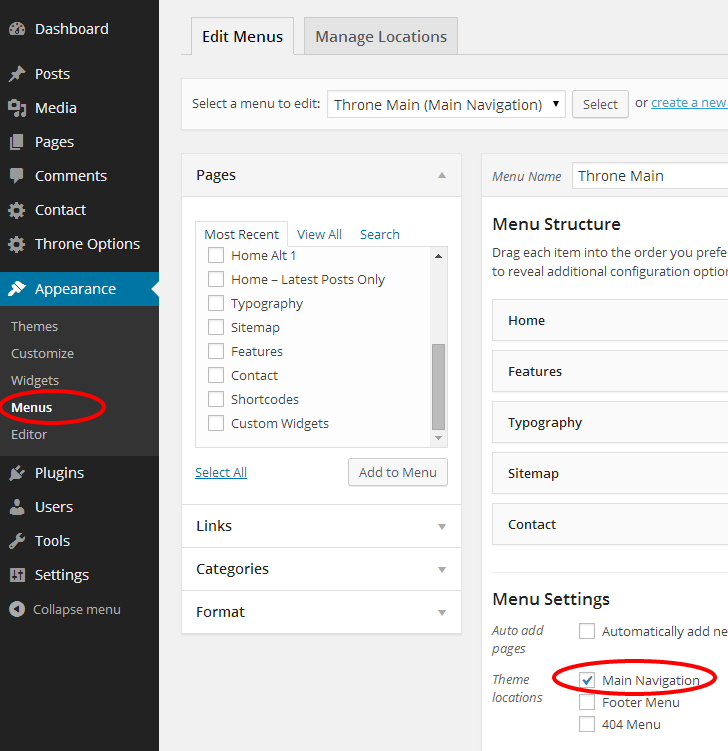The height and width of the screenshot is (751, 728).
Task: Click the Contact gear icon
Action: tap(17, 210)
